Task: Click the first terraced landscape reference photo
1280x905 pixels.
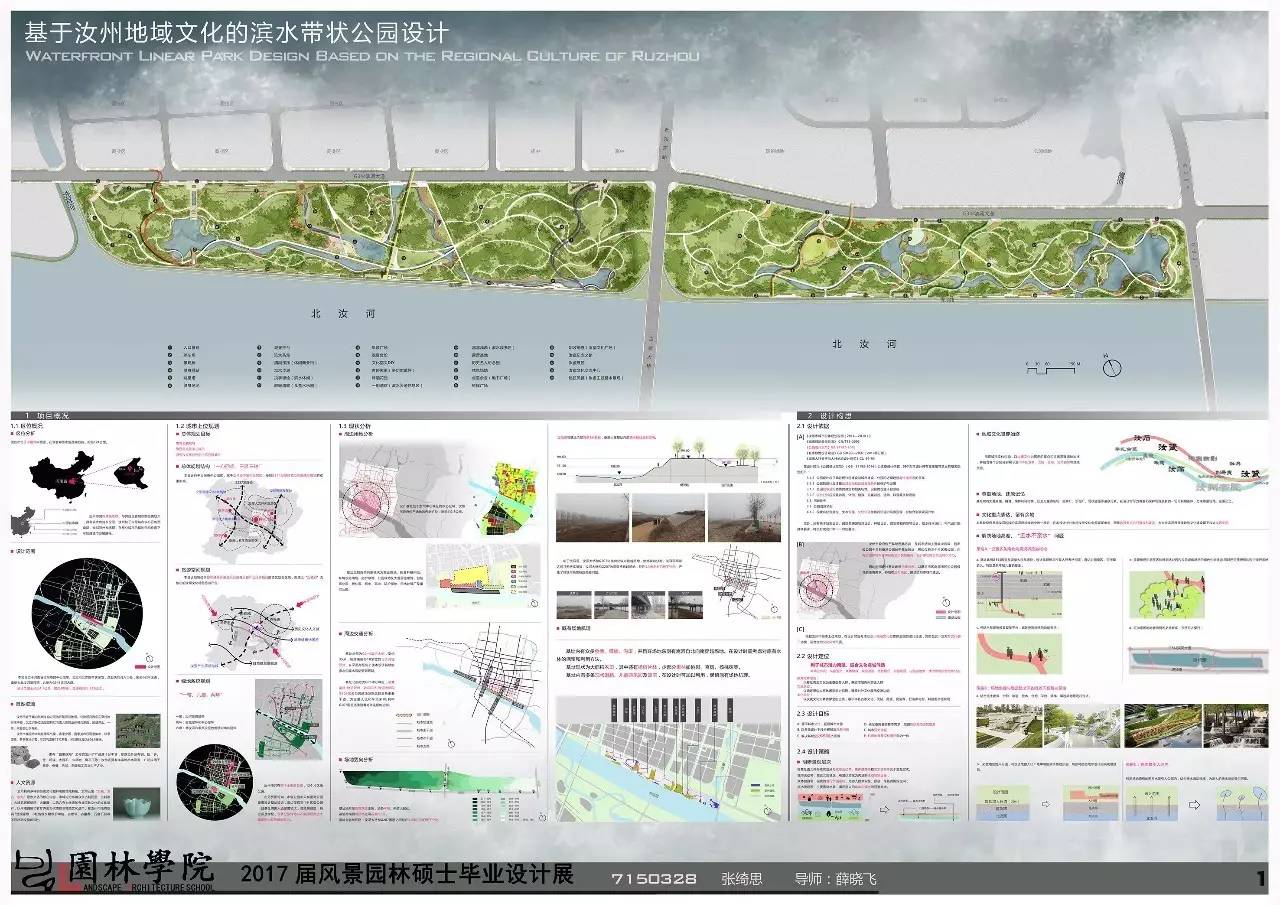Action: coord(1008,725)
